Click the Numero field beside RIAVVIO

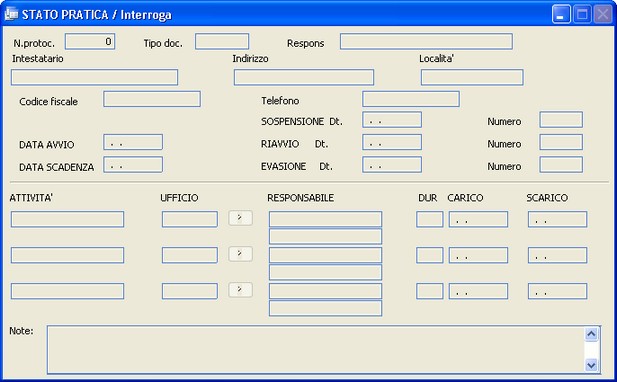pos(561,142)
